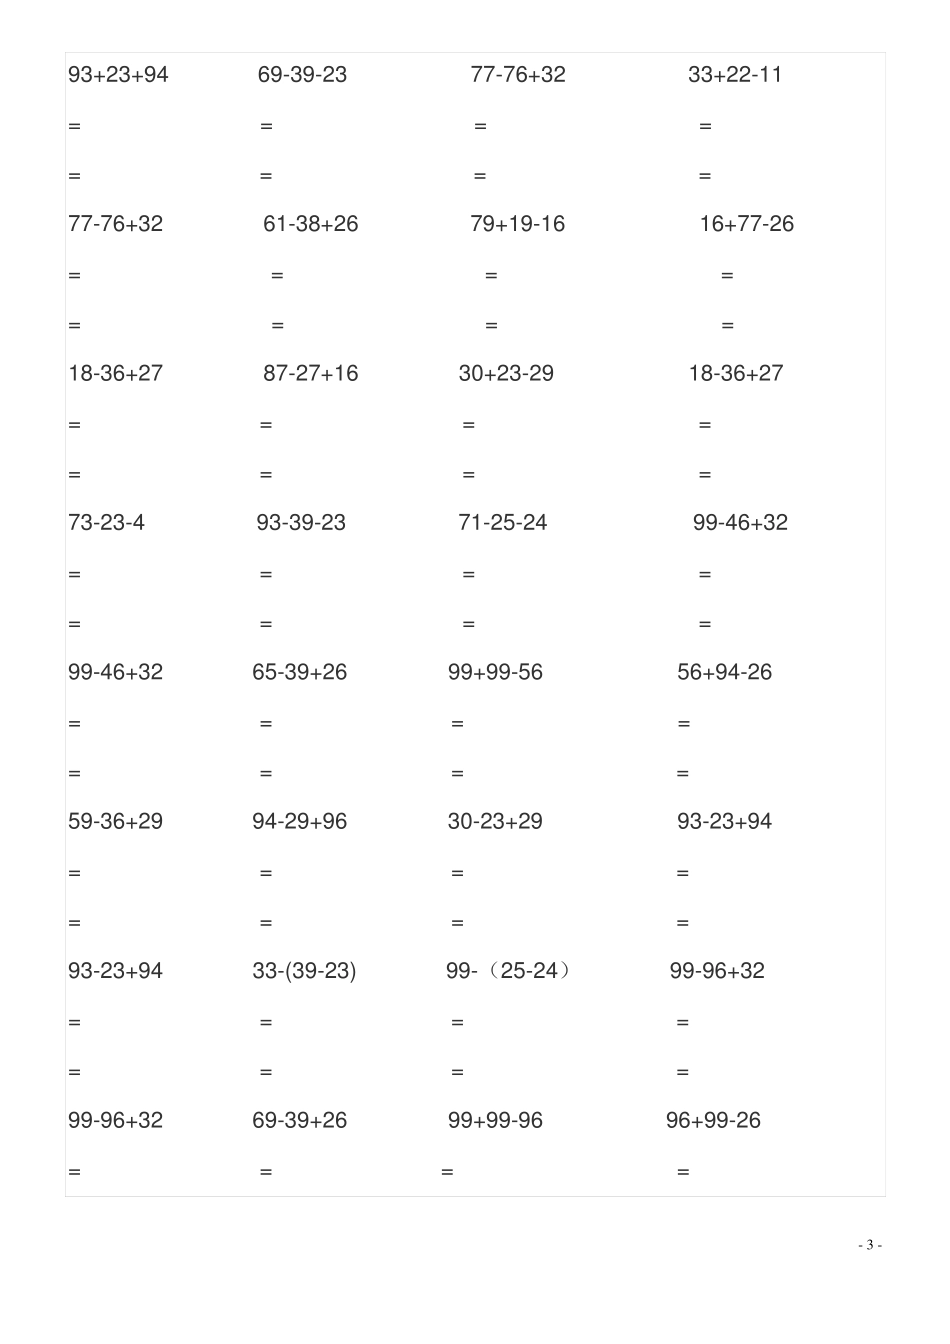Screen dimensions: 950x1344
Task: Click the problem 59-36+29
Action: [x=115, y=822]
